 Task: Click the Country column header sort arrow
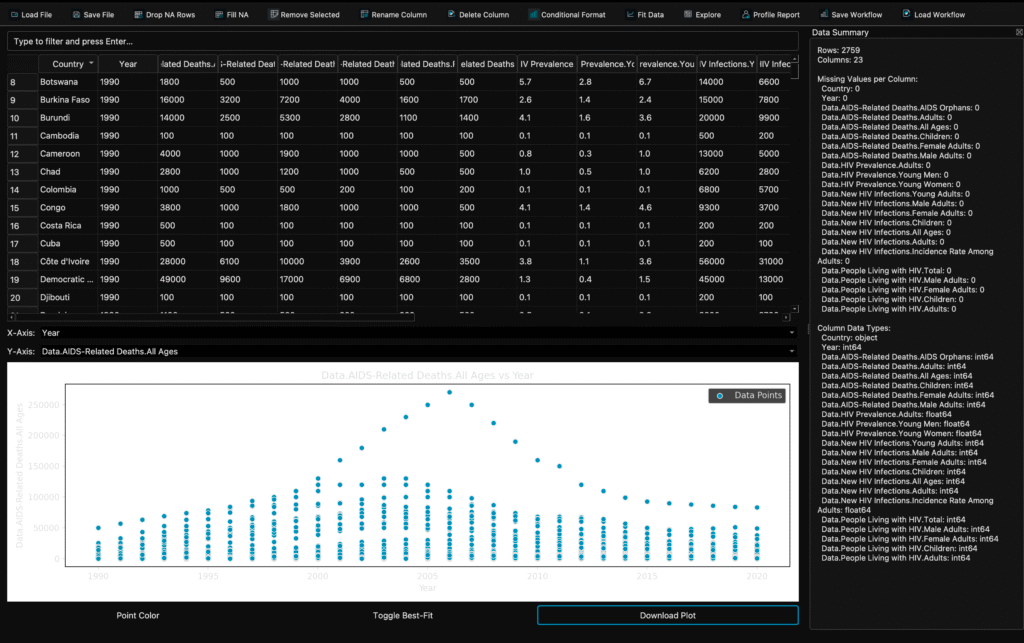92,63
